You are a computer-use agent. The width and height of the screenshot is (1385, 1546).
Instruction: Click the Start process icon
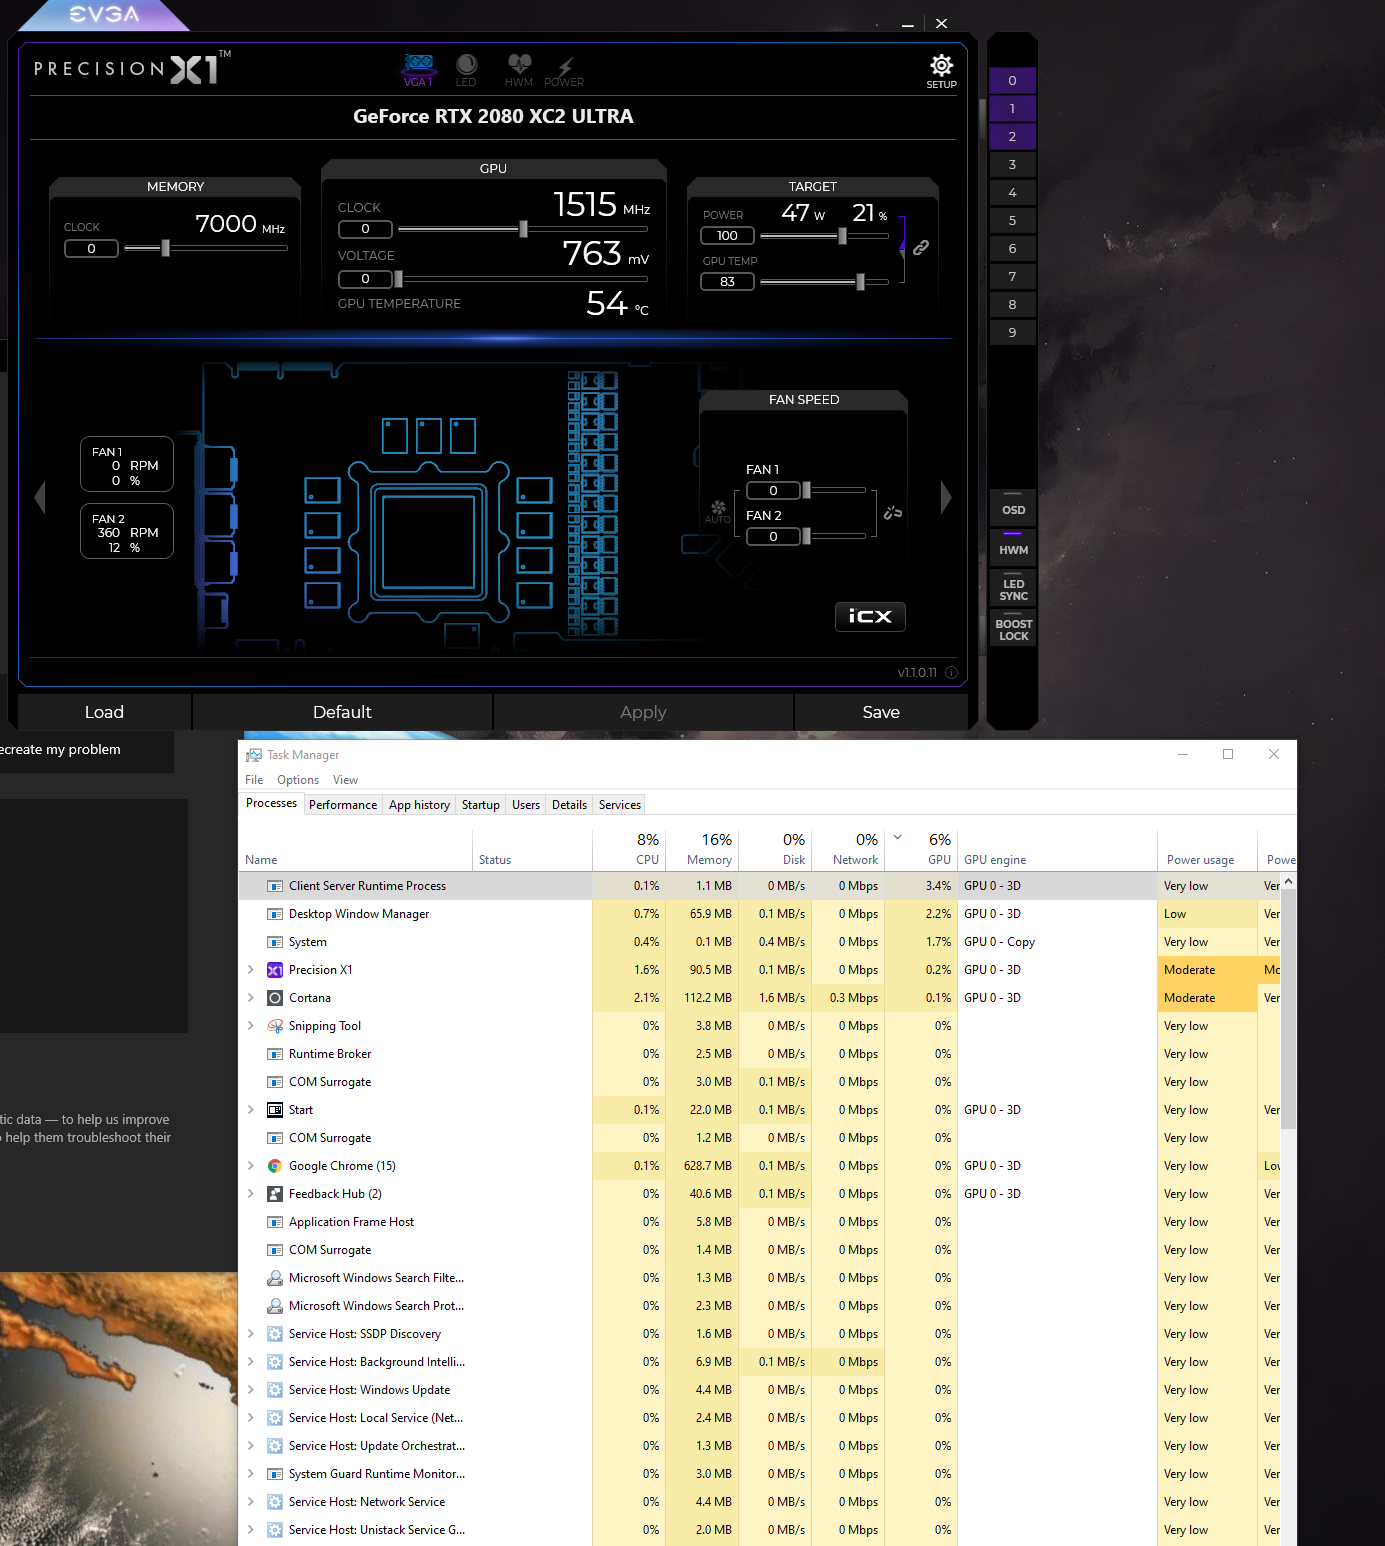coord(275,1110)
